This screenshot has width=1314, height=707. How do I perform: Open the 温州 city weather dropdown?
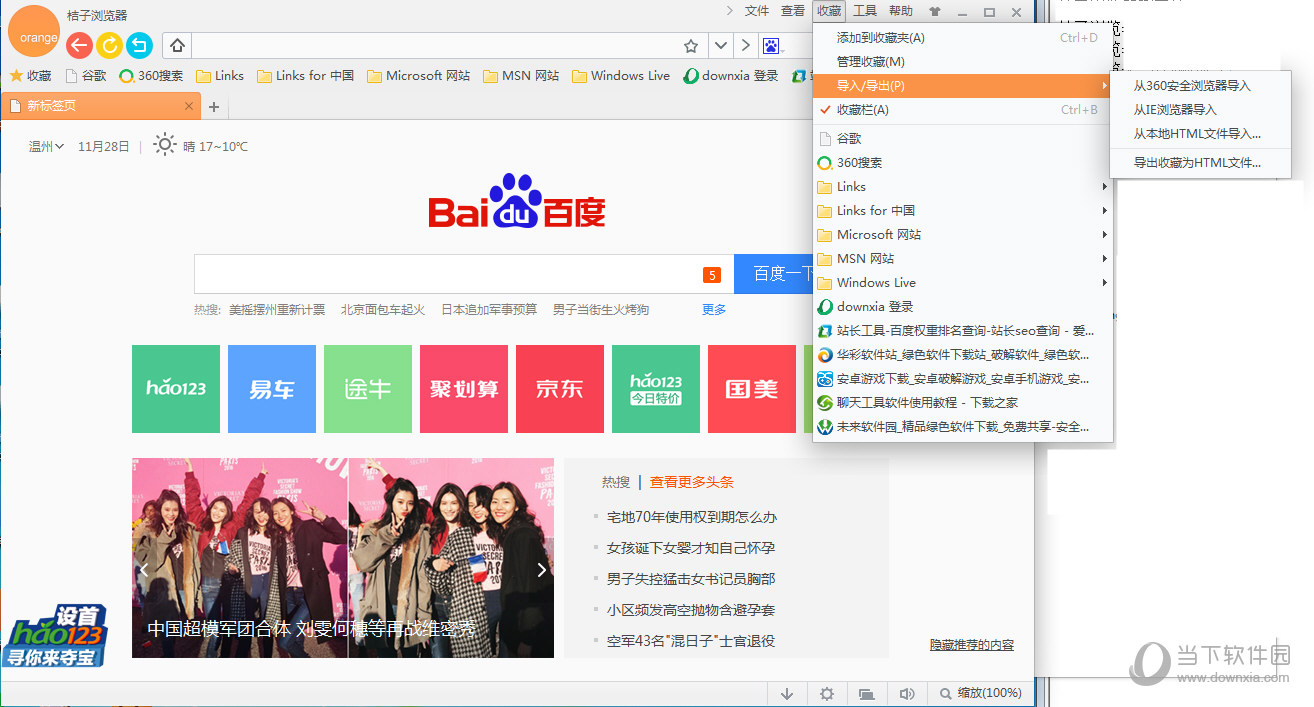44,146
